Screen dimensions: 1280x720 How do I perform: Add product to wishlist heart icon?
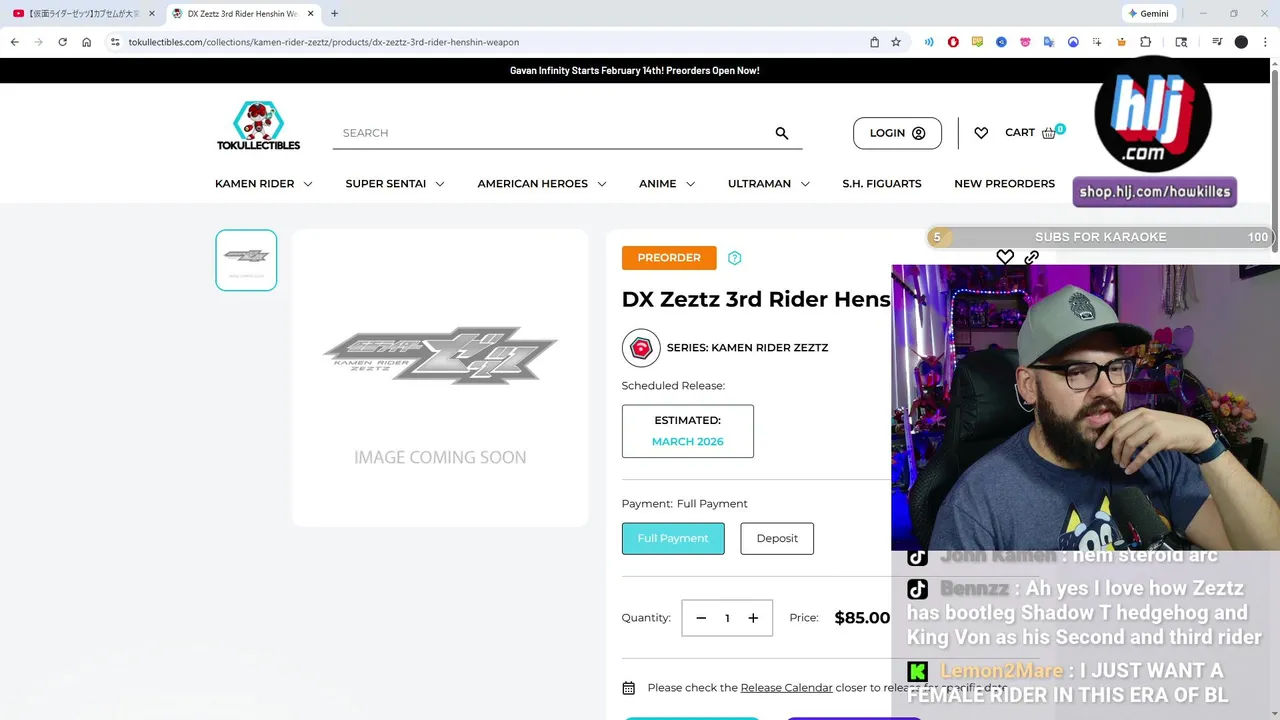[1005, 257]
